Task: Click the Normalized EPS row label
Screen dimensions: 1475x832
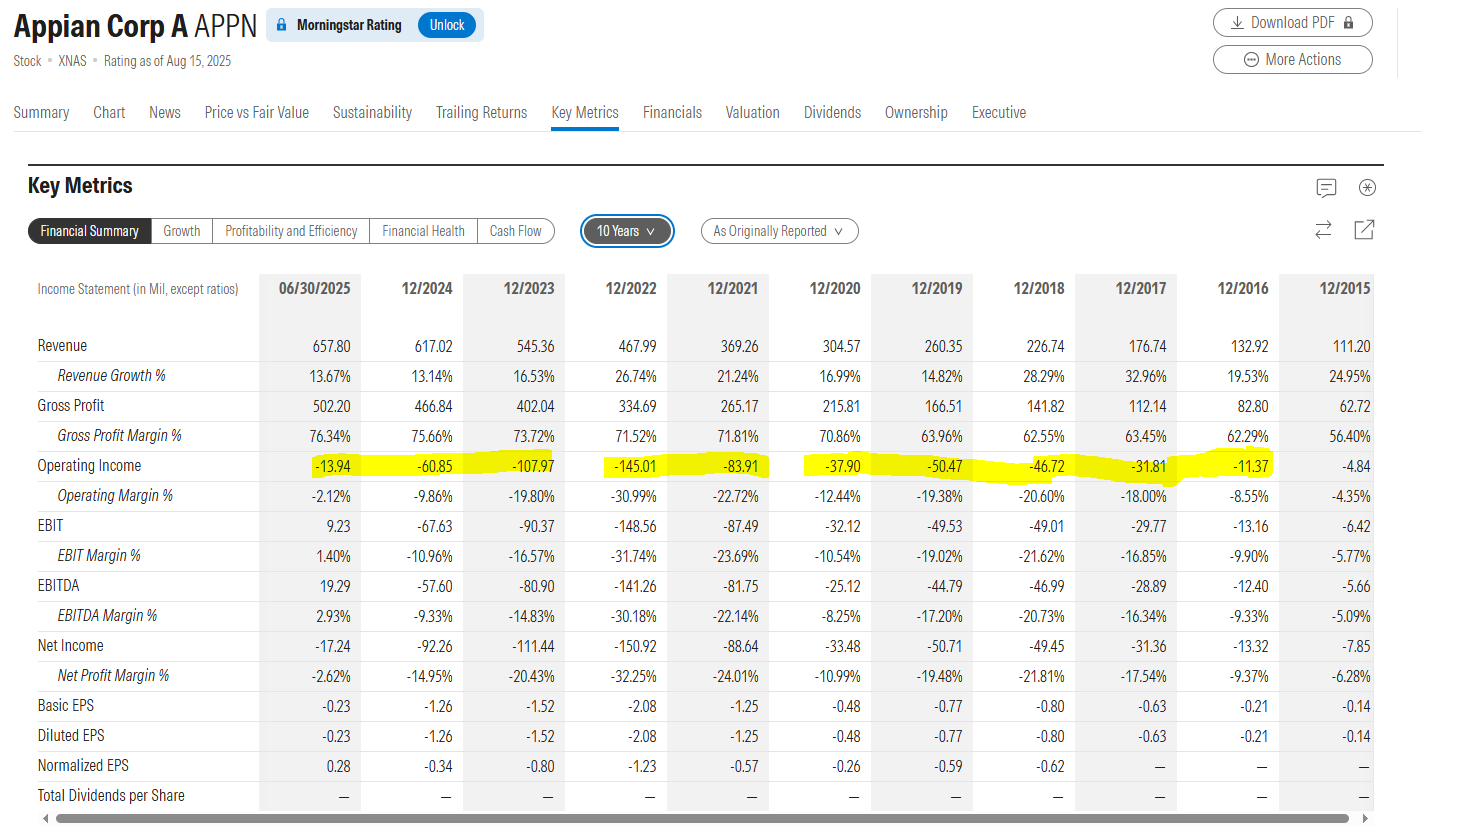Action: click(83, 766)
